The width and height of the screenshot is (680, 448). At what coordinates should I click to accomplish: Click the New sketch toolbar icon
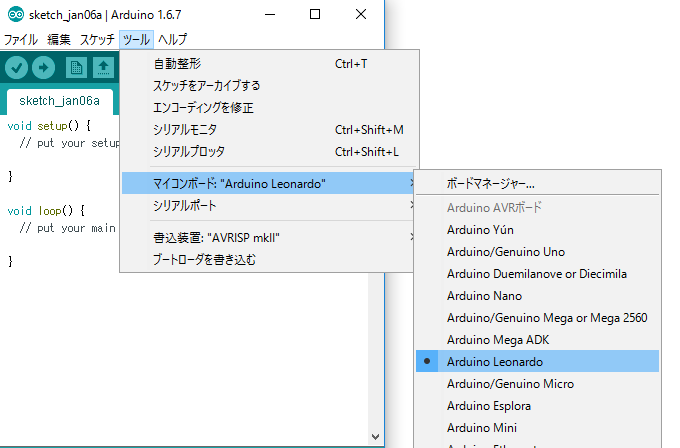tap(76, 68)
